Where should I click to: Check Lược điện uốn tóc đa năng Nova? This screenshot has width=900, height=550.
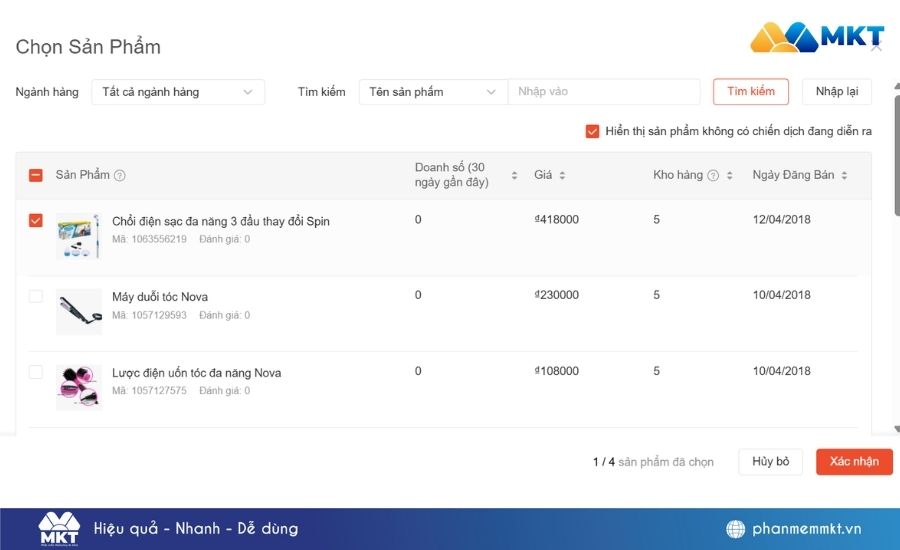pyautogui.click(x=36, y=372)
